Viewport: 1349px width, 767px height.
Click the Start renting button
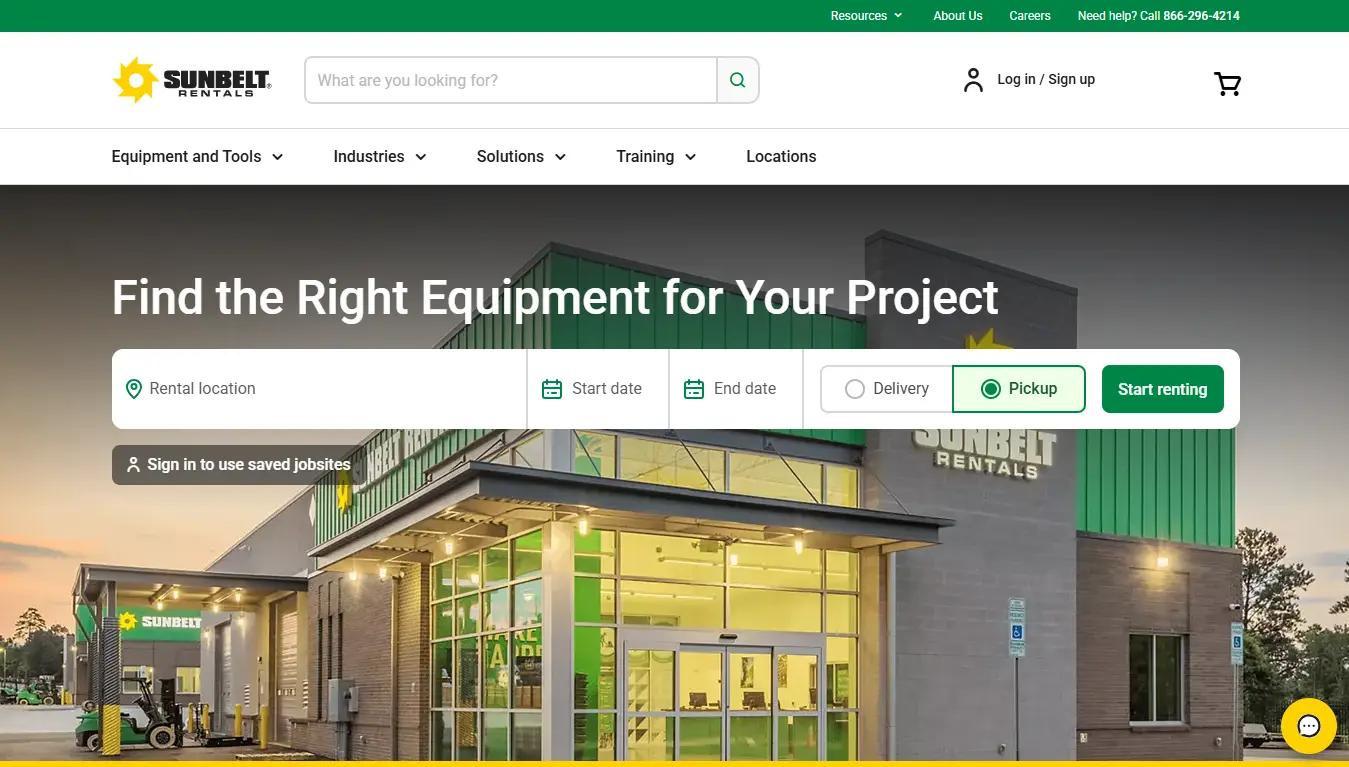[1162, 389]
